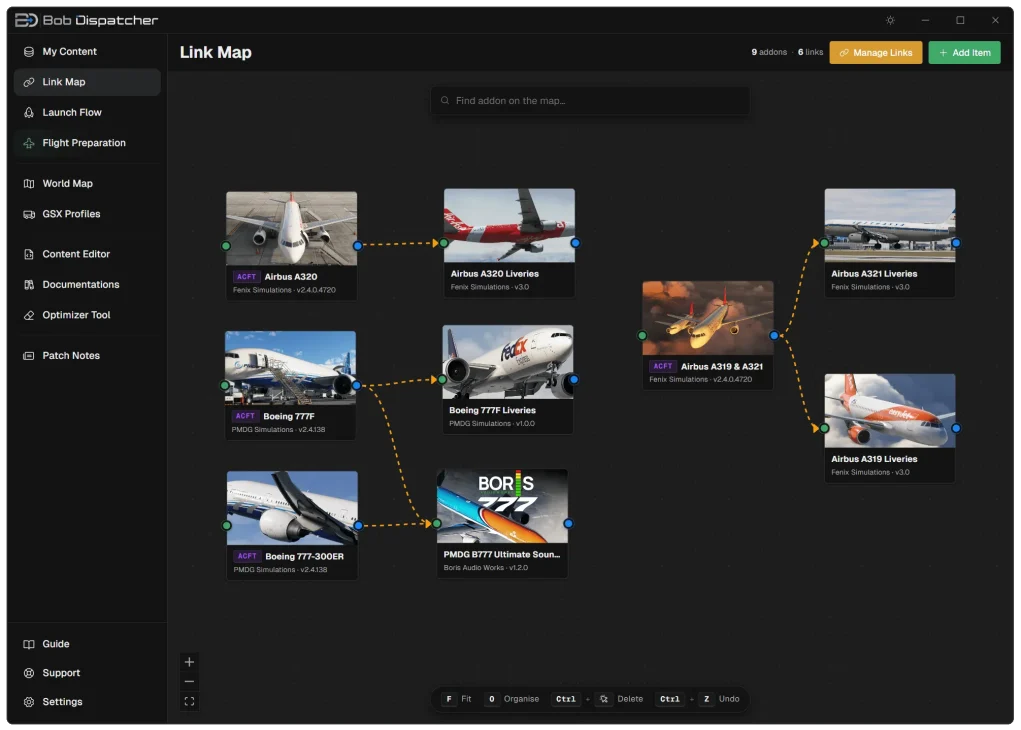Open Support in the sidebar
Image resolution: width=1021 pixels, height=730 pixels.
pos(87,673)
